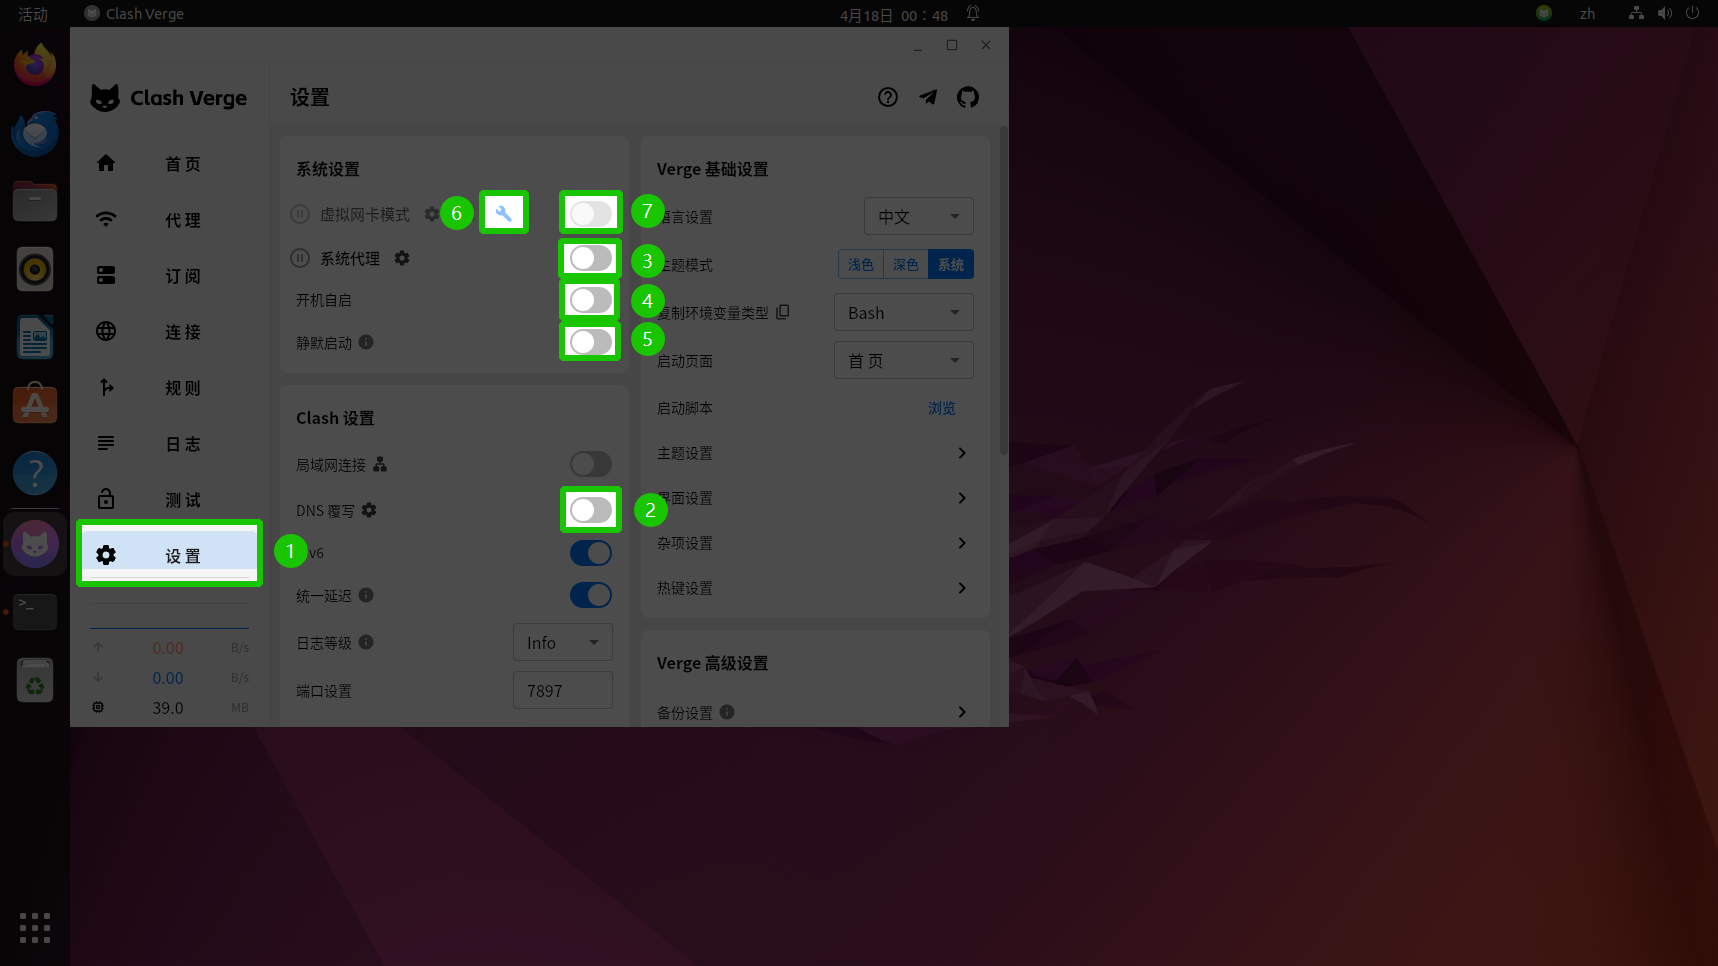Enable 开机自启 switch
1718x966 pixels.
pyautogui.click(x=591, y=300)
